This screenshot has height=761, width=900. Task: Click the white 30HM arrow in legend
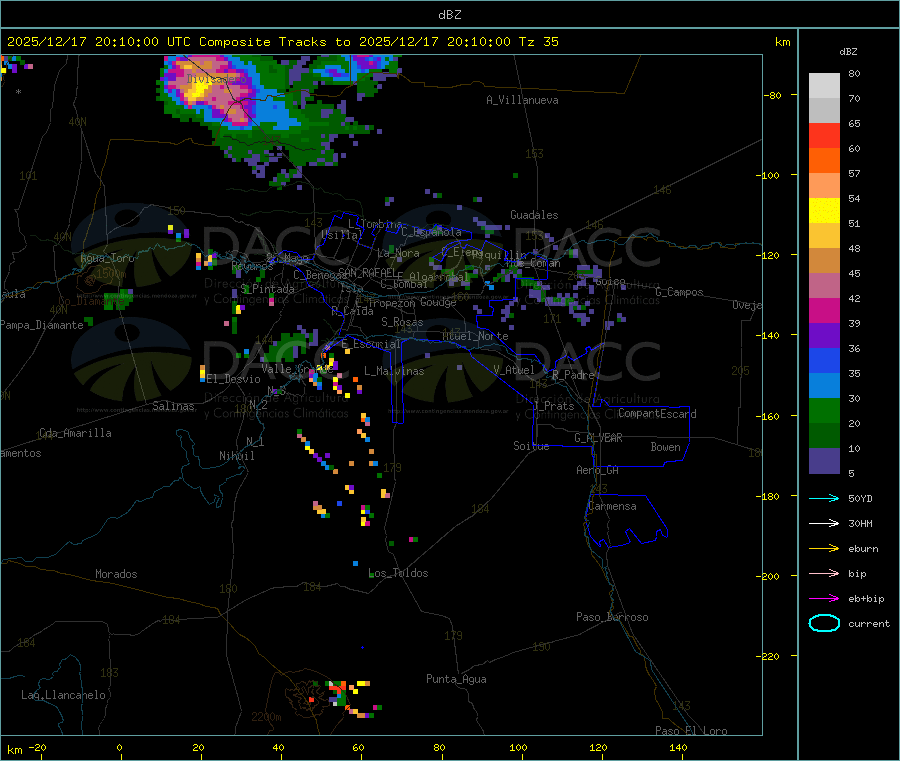coord(824,523)
